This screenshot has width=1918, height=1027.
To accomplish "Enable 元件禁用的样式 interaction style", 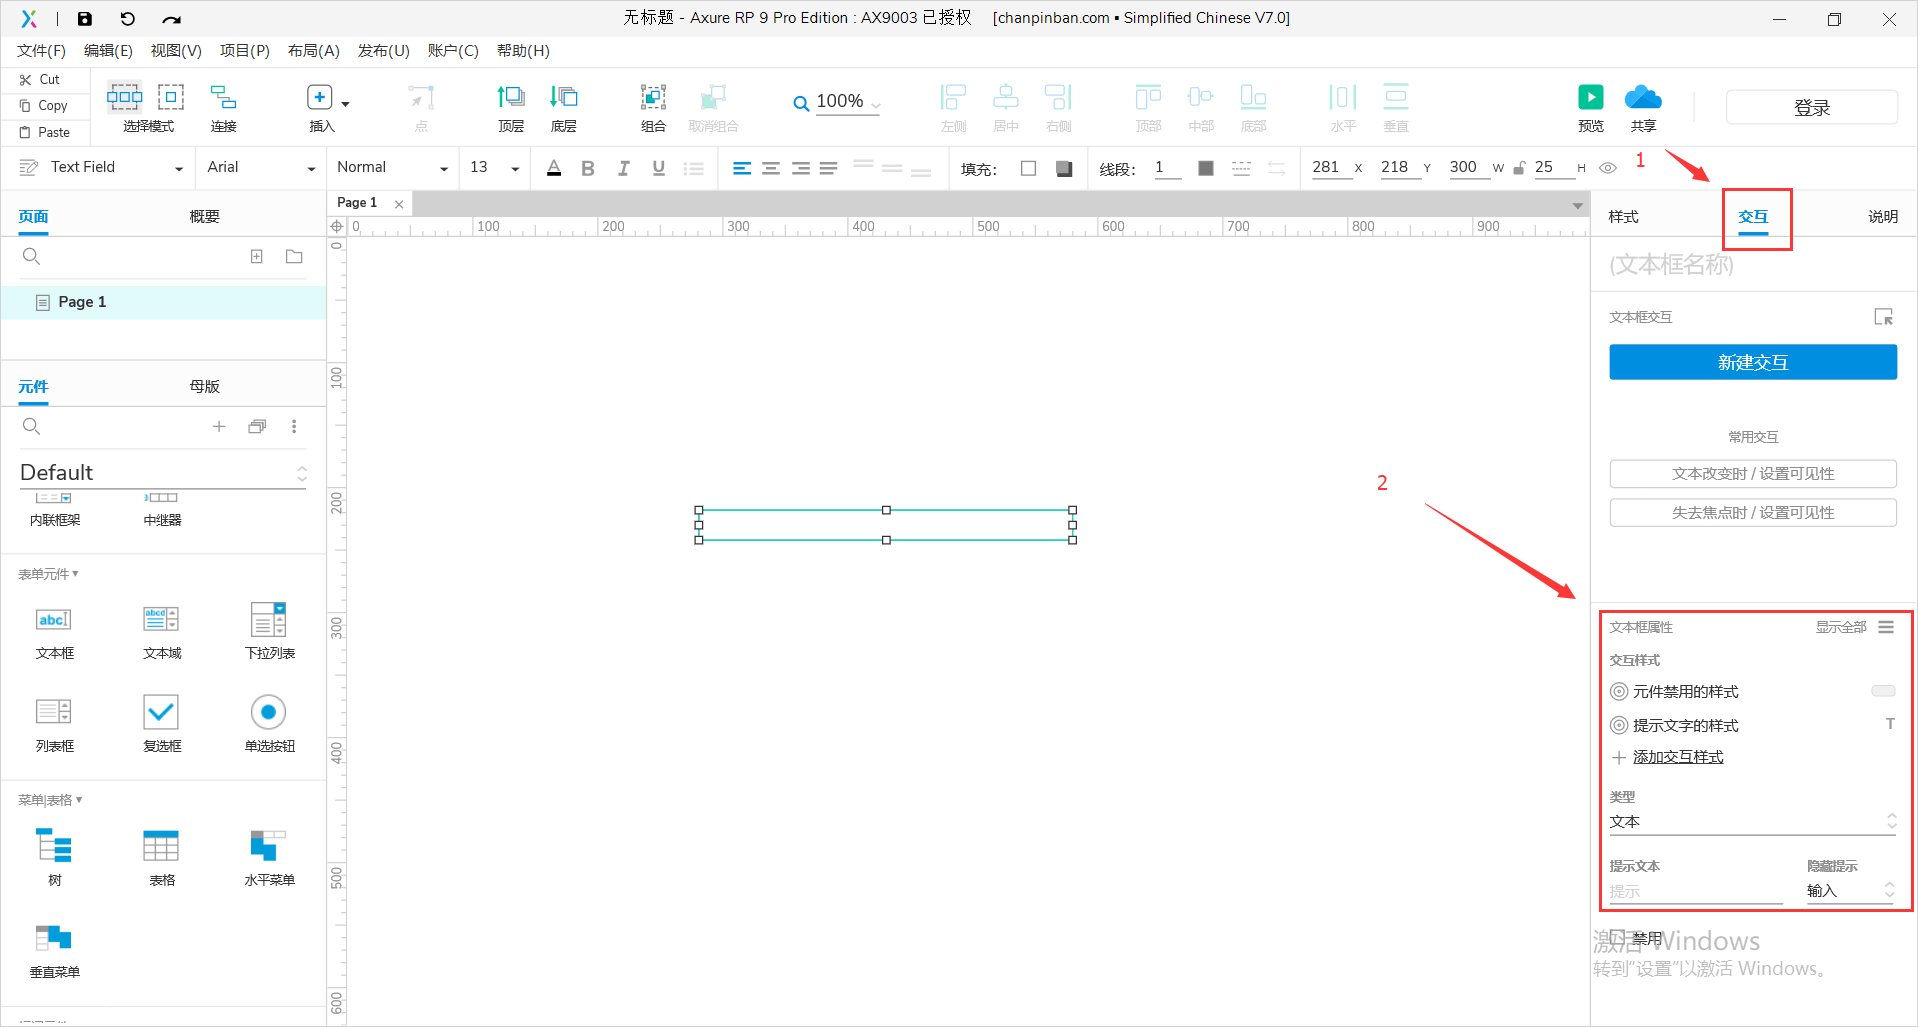I will 1619,692.
